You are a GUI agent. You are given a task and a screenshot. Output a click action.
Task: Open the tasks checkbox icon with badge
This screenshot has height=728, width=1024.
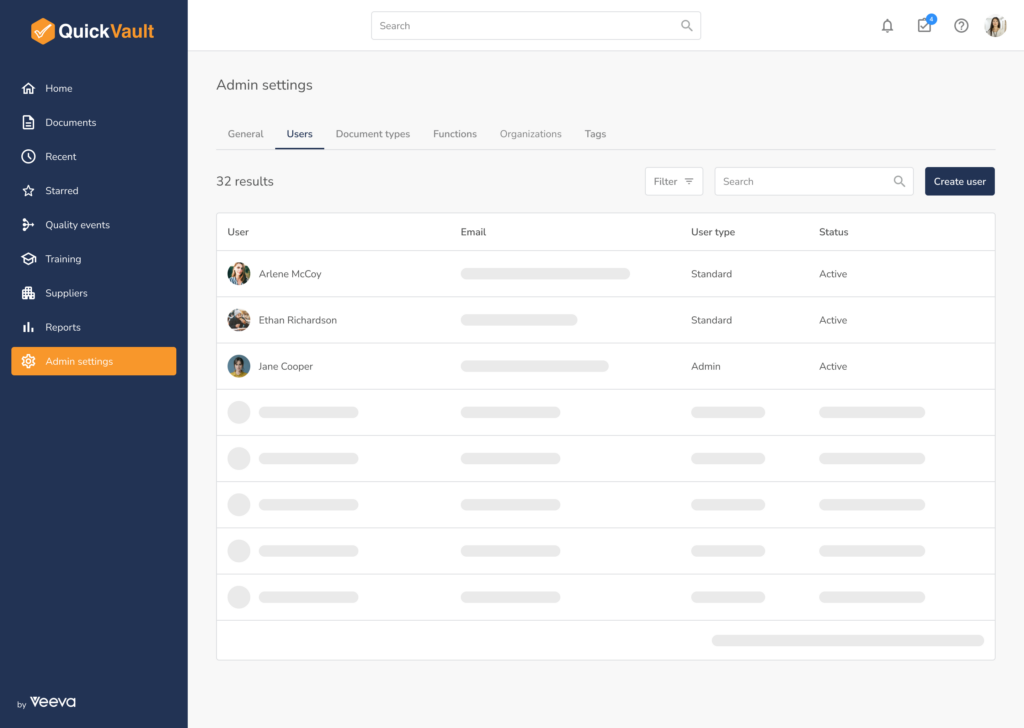click(x=924, y=26)
